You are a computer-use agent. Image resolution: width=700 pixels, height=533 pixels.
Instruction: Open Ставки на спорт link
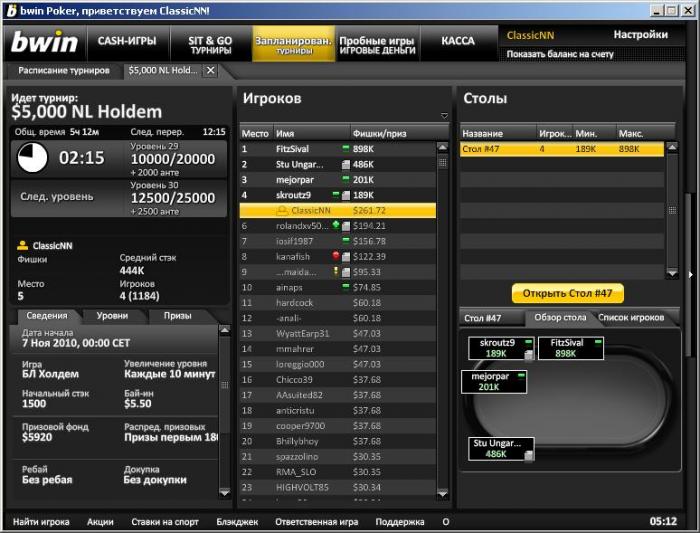[165, 521]
